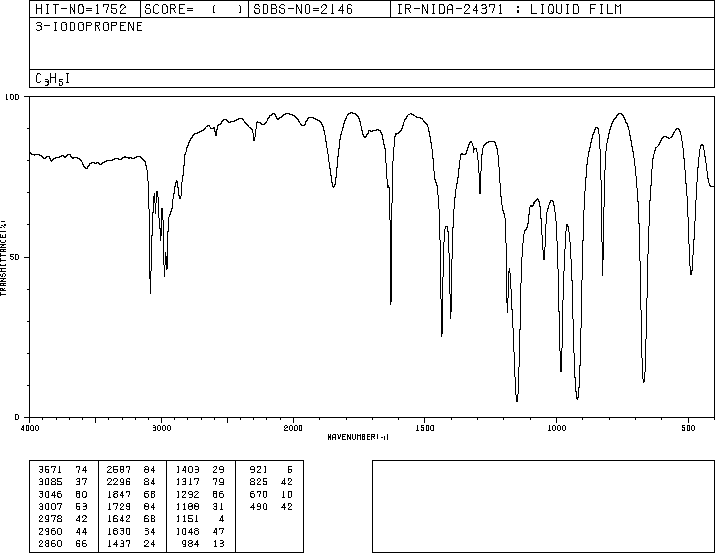Select peak table entry 2978
Viewport: 715px width, 553px height.
pyautogui.click(x=50, y=519)
